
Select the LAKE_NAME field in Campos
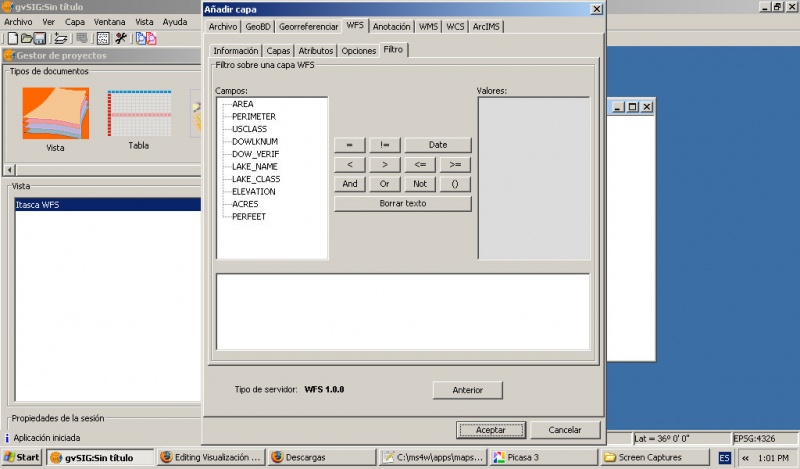tap(254, 166)
